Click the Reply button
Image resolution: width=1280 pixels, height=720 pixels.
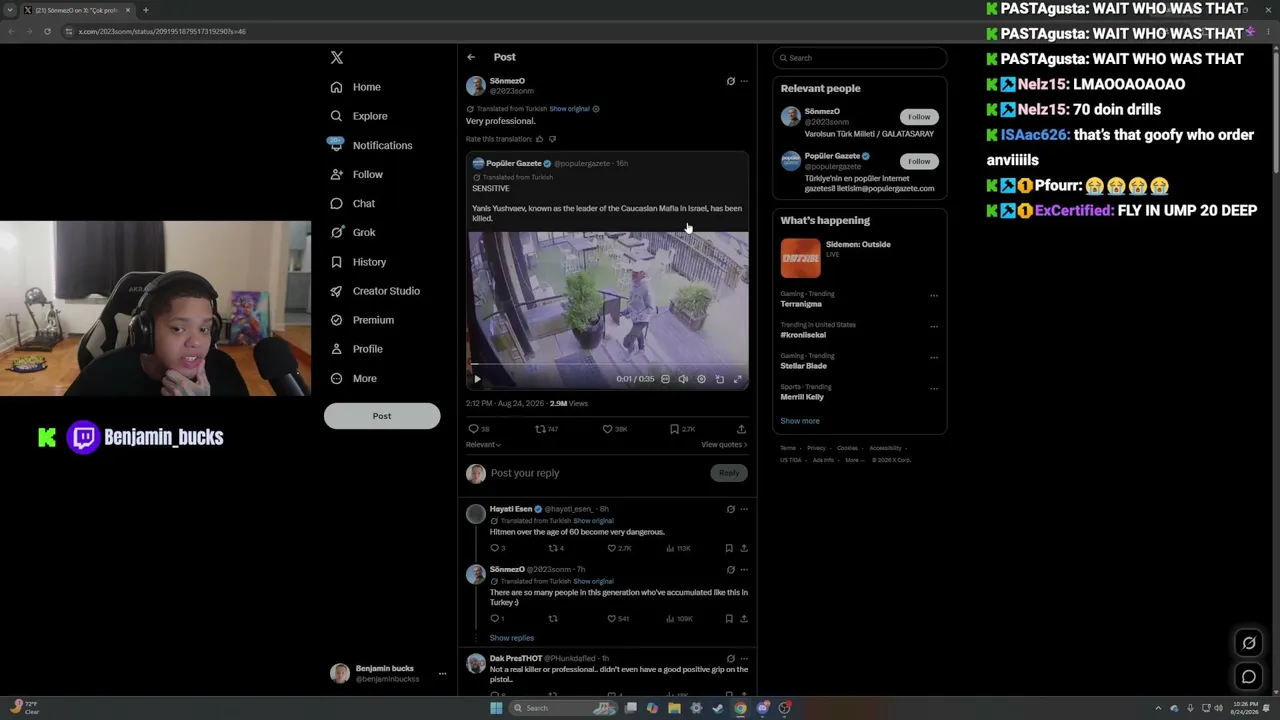click(x=729, y=473)
